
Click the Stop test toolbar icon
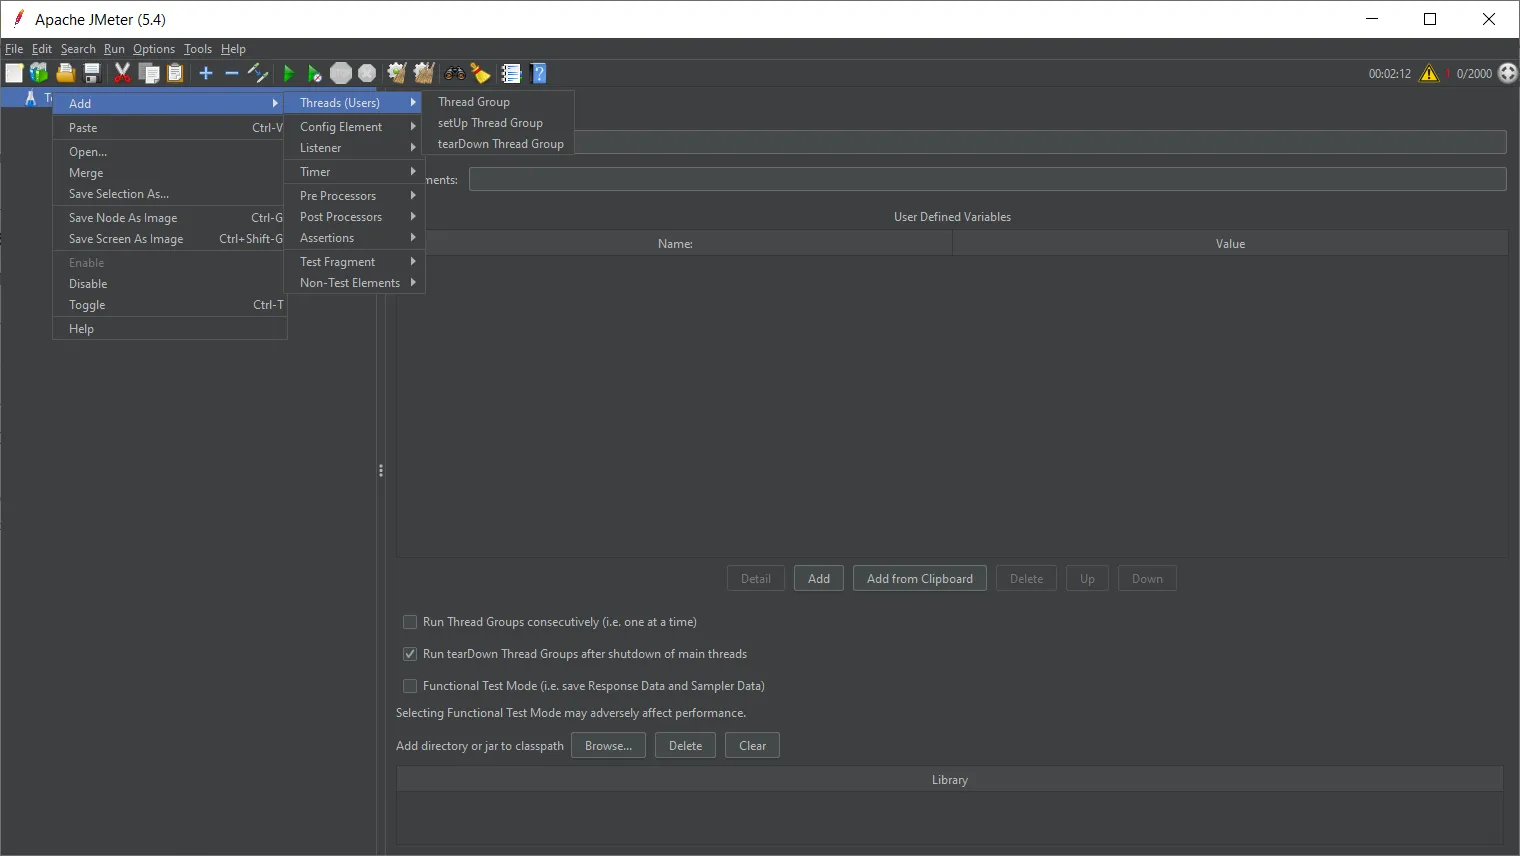pyautogui.click(x=341, y=73)
